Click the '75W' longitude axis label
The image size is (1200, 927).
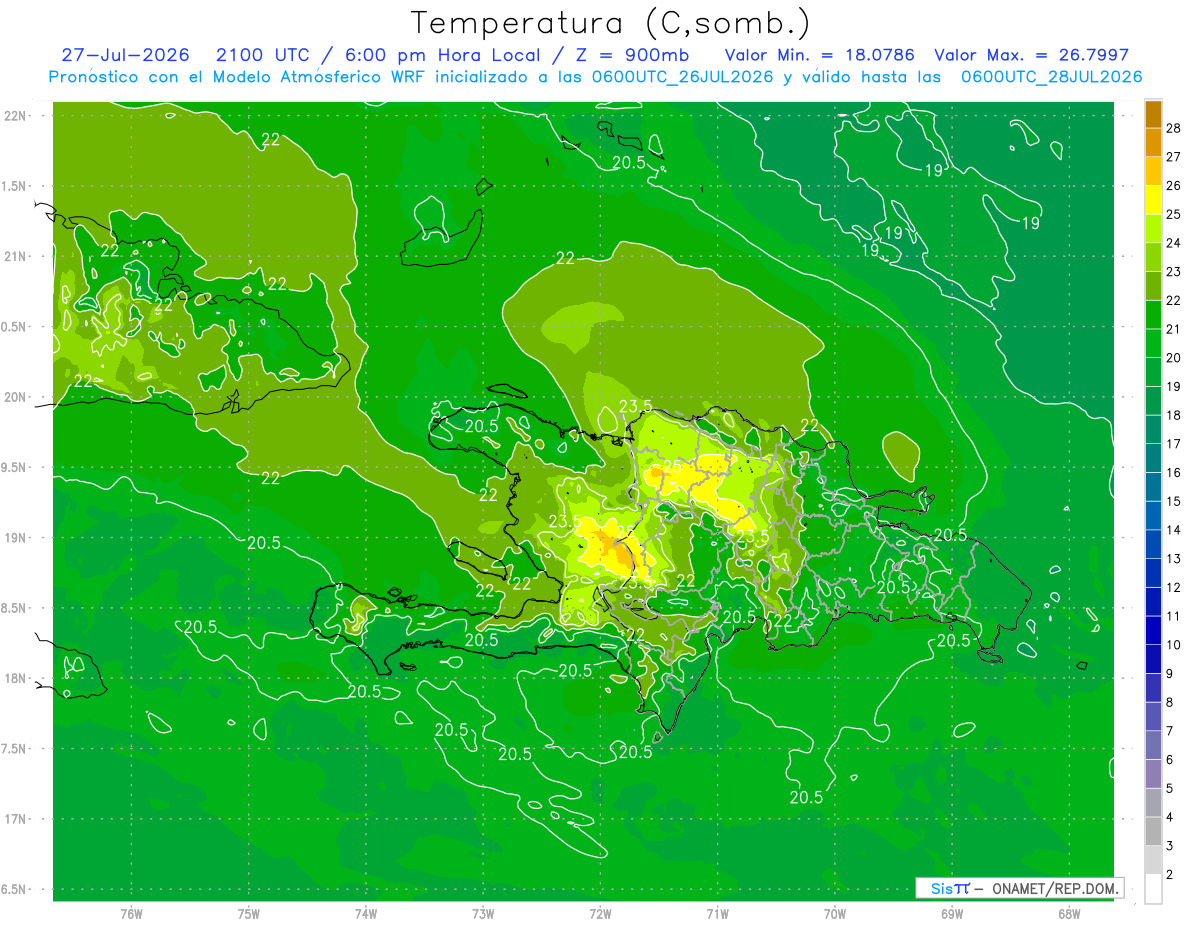[249, 913]
